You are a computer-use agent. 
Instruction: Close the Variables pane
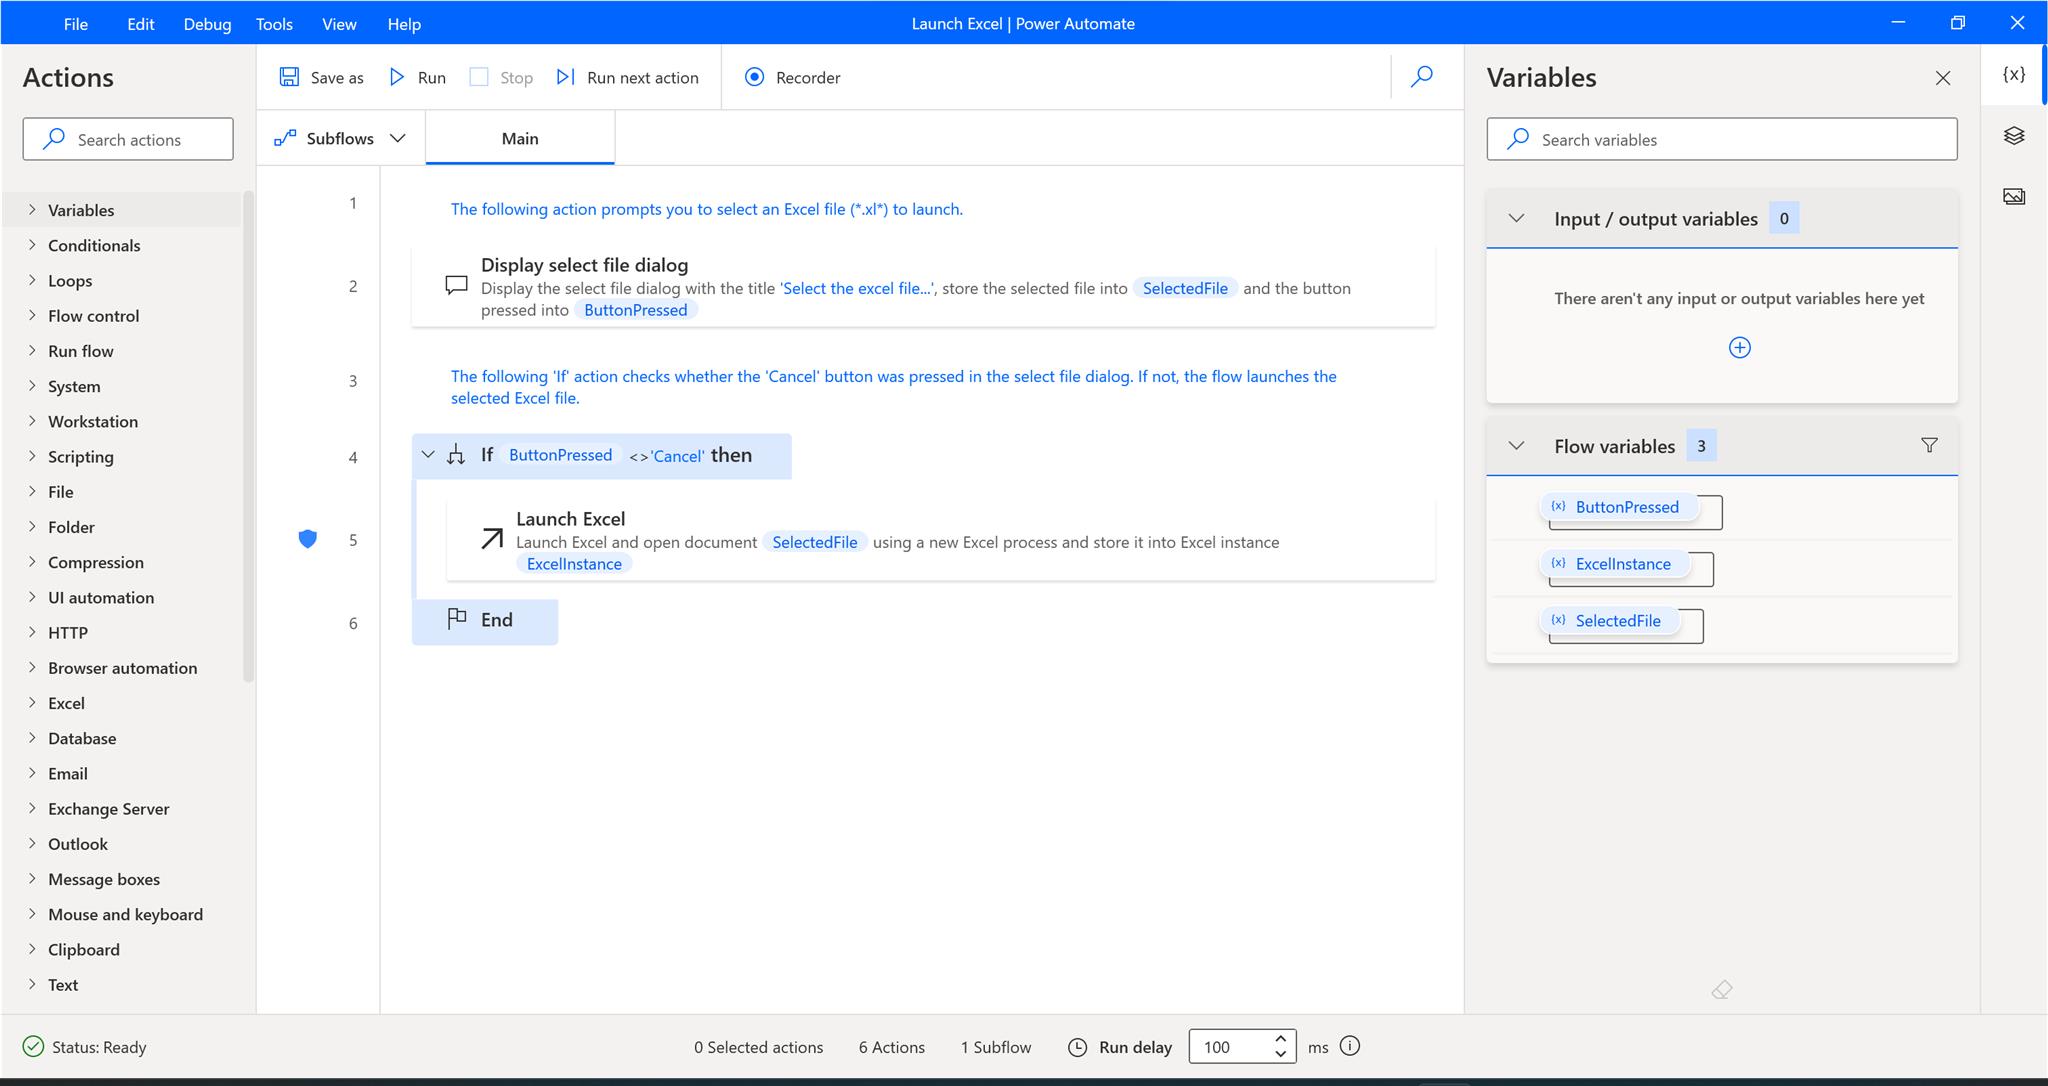pyautogui.click(x=1943, y=78)
